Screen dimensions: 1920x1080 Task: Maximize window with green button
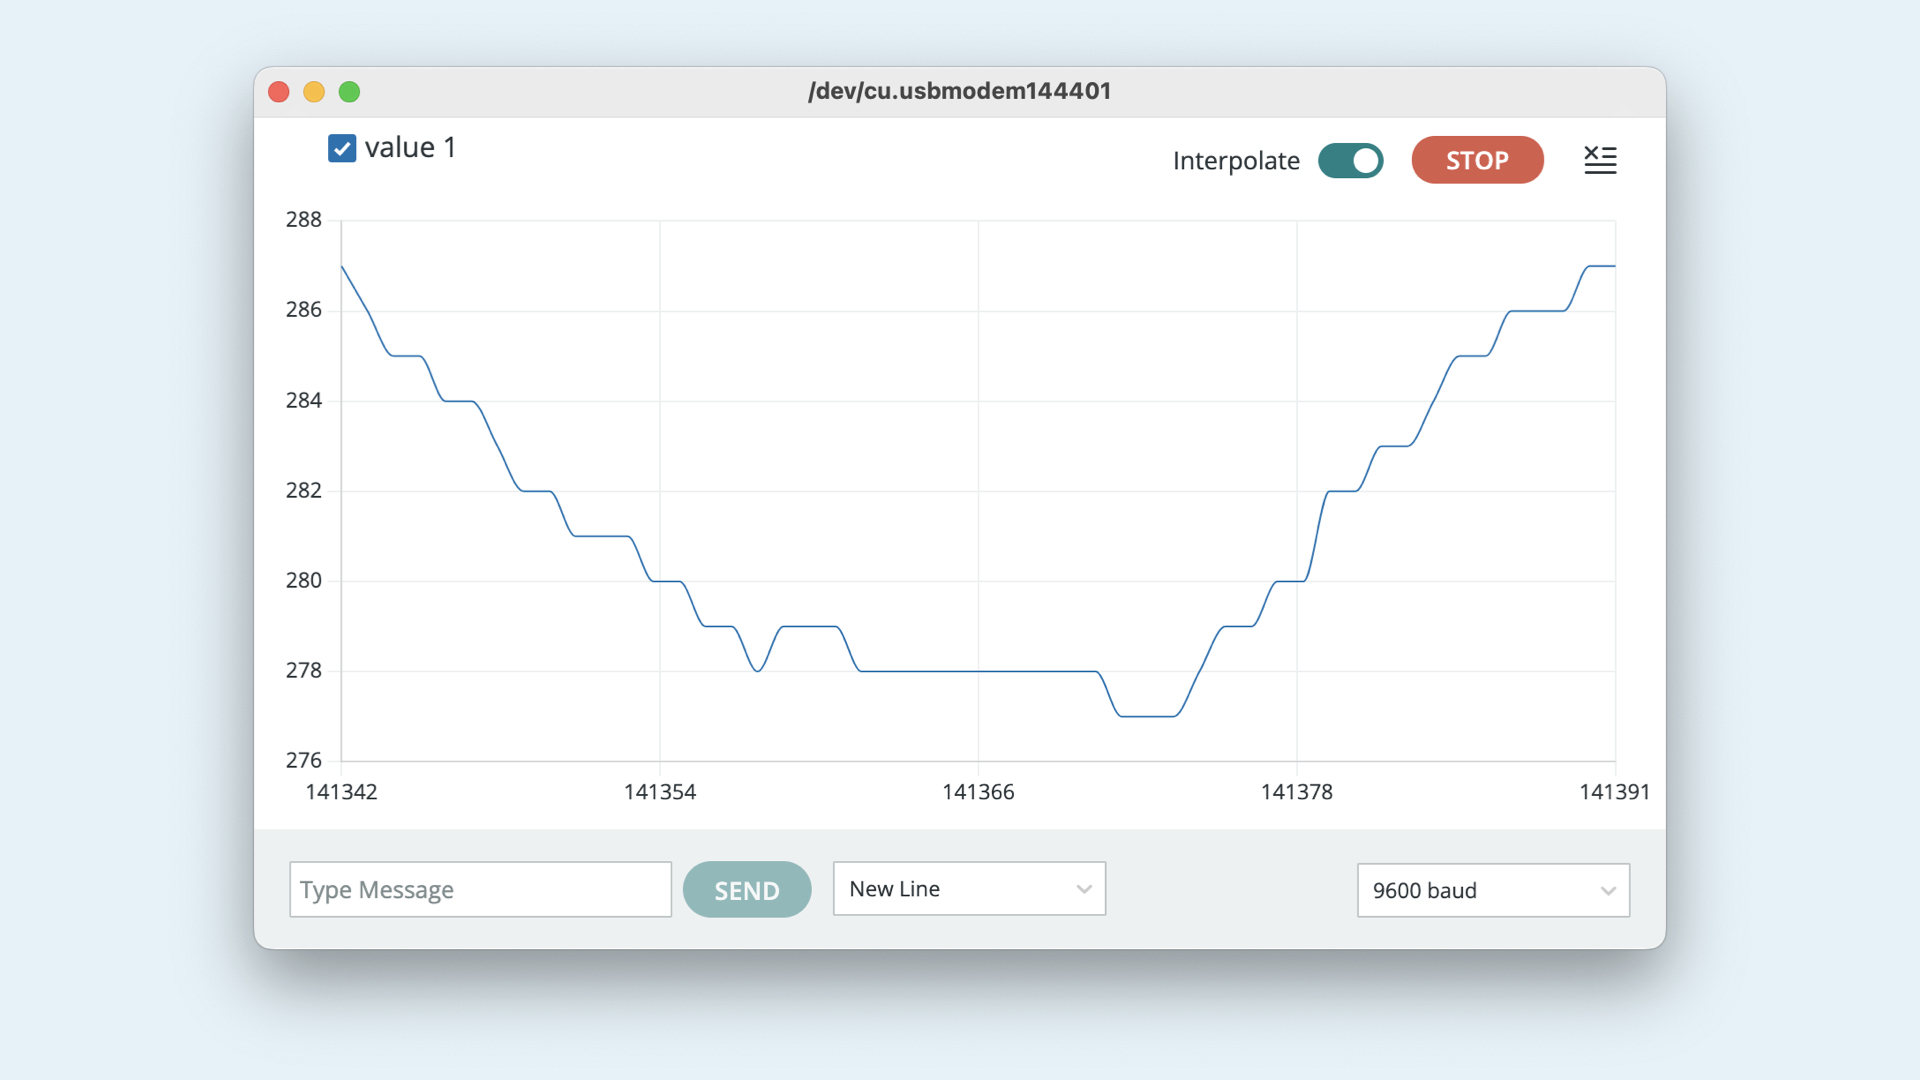pos(349,92)
